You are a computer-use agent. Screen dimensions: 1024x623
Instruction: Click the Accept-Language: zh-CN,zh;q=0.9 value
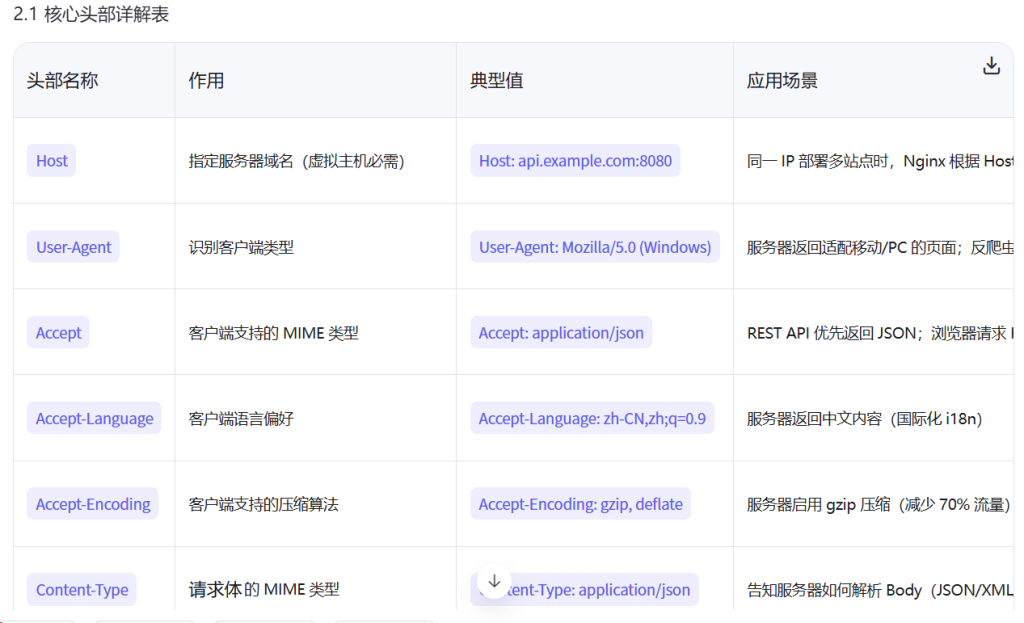click(x=592, y=419)
